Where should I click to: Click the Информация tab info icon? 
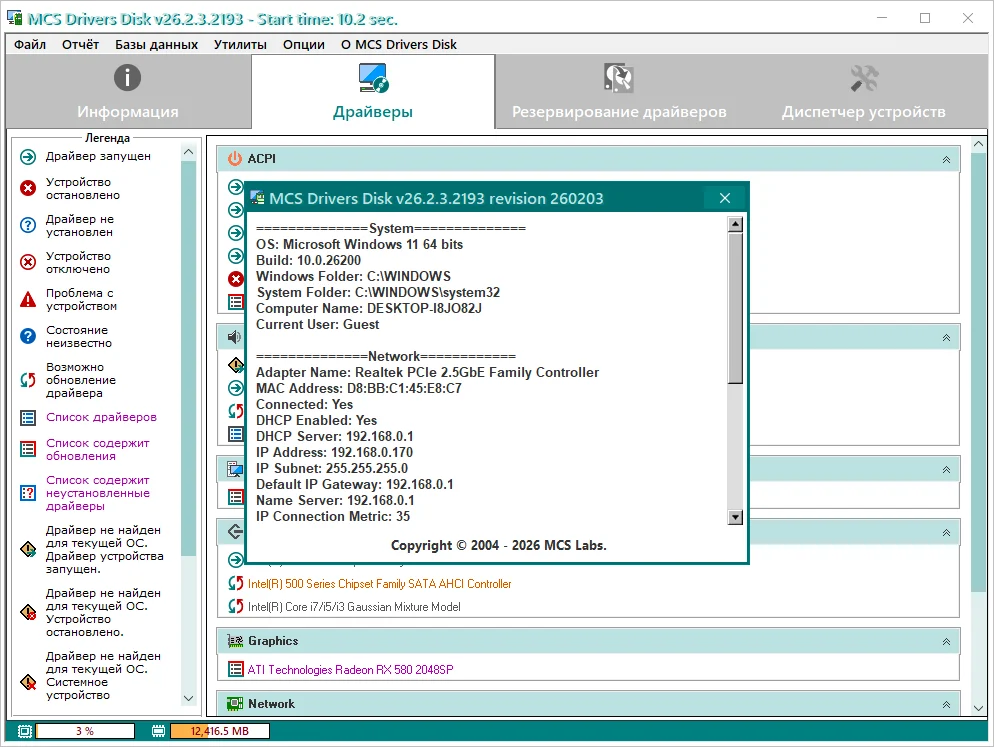(127, 78)
